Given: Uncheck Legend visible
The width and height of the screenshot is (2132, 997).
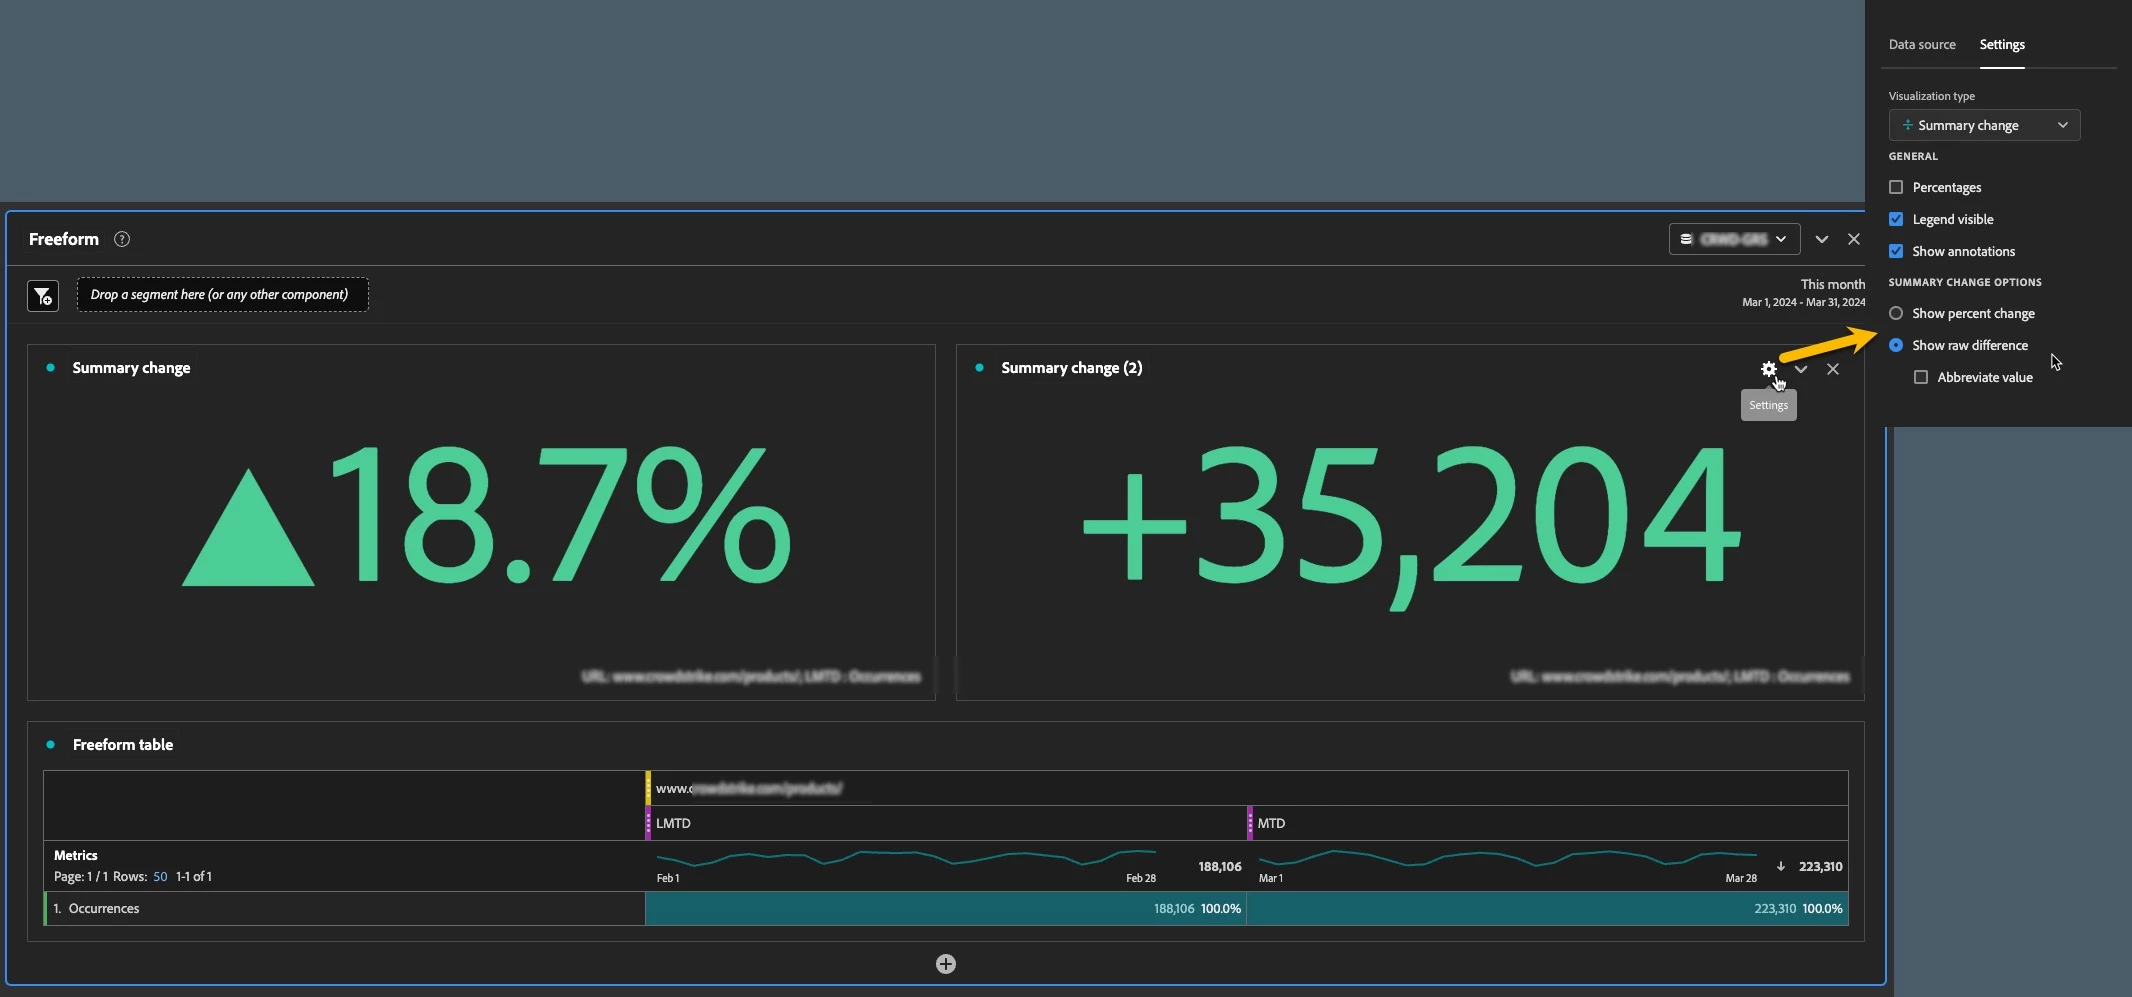Looking at the screenshot, I should (1896, 219).
